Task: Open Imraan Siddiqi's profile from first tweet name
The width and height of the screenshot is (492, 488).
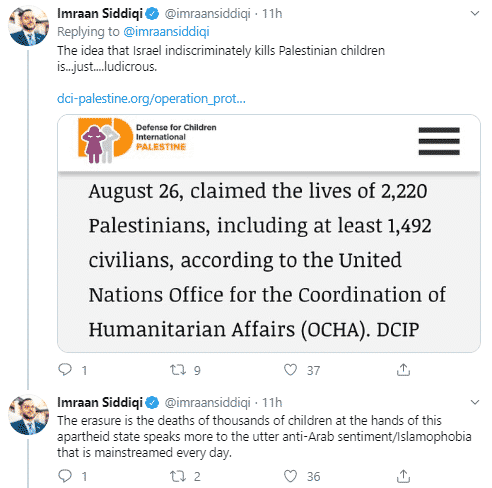Action: click(100, 14)
